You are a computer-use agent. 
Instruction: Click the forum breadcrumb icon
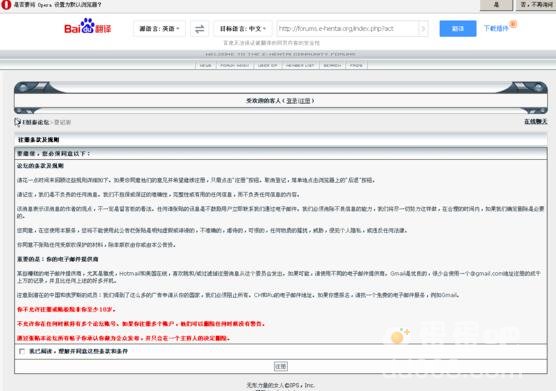tap(17, 122)
